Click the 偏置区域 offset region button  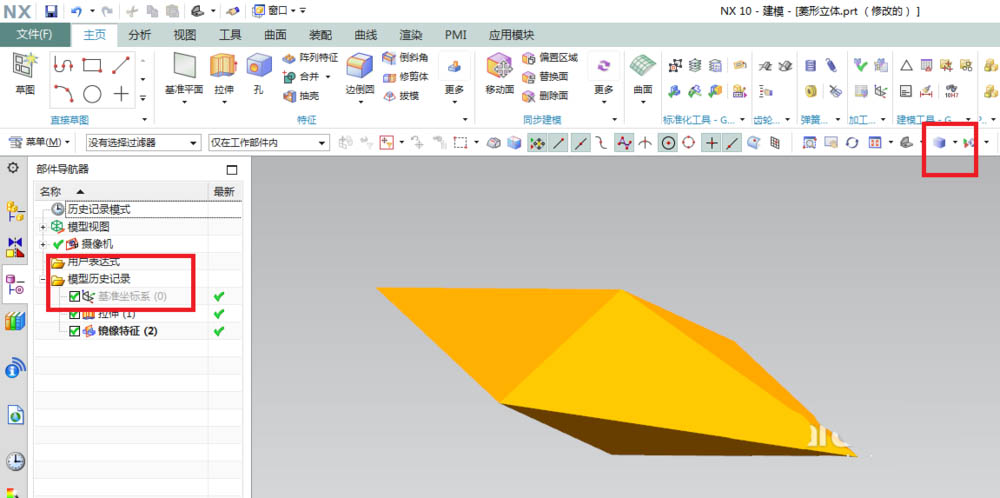point(550,58)
